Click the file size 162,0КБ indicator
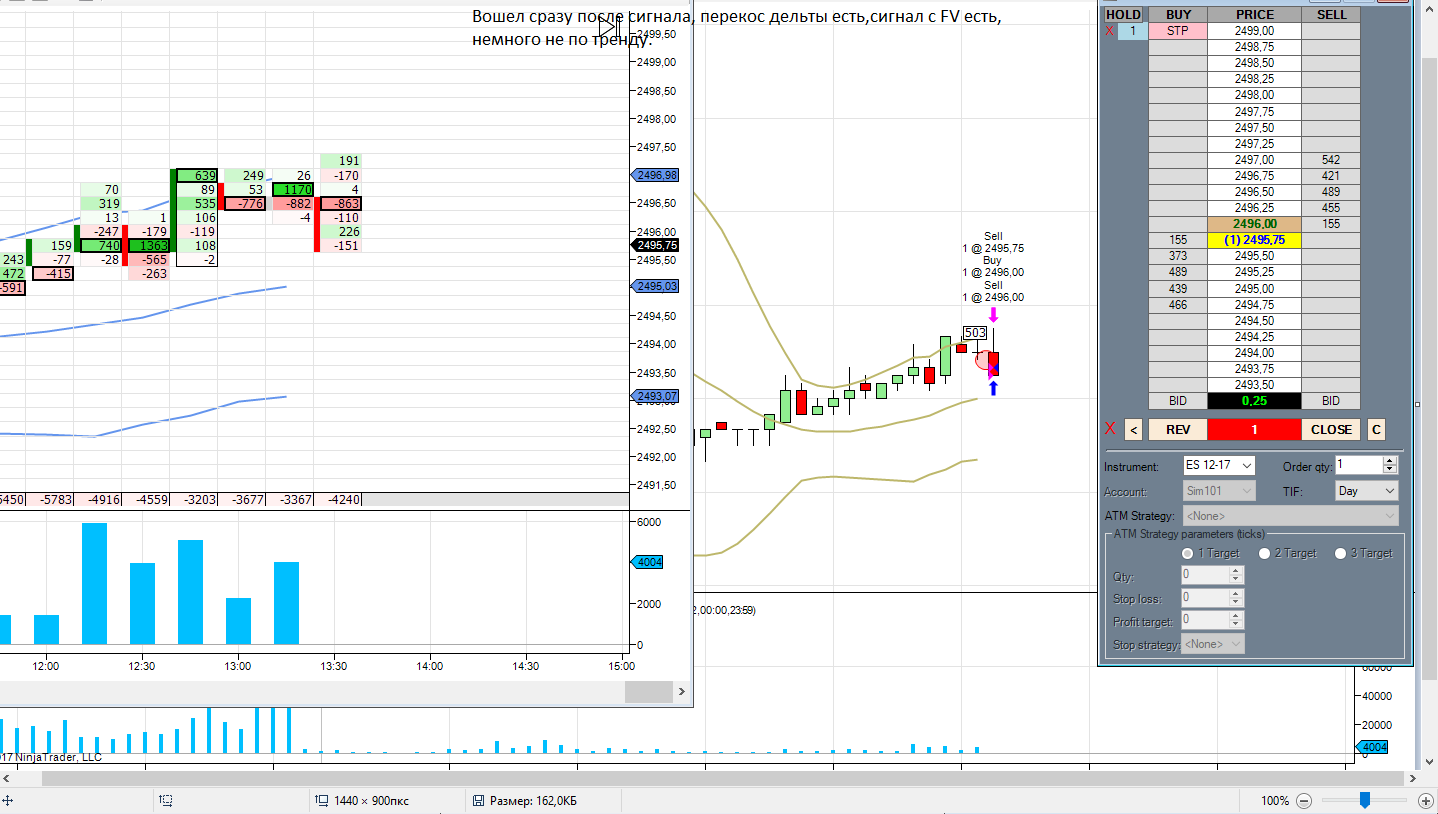 tap(524, 801)
